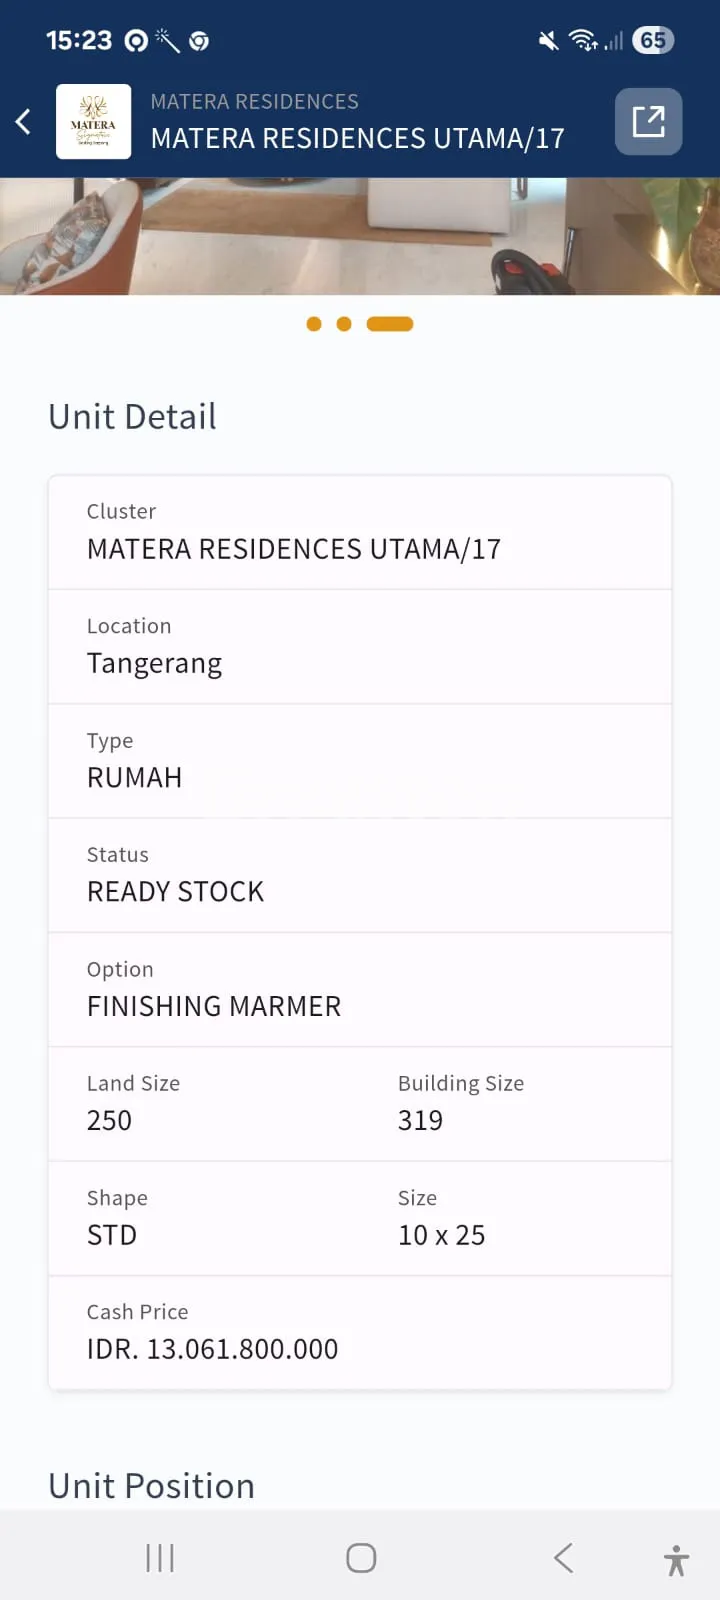720x1600 pixels.
Task: Select the first carousel dot indicator
Action: 314,324
